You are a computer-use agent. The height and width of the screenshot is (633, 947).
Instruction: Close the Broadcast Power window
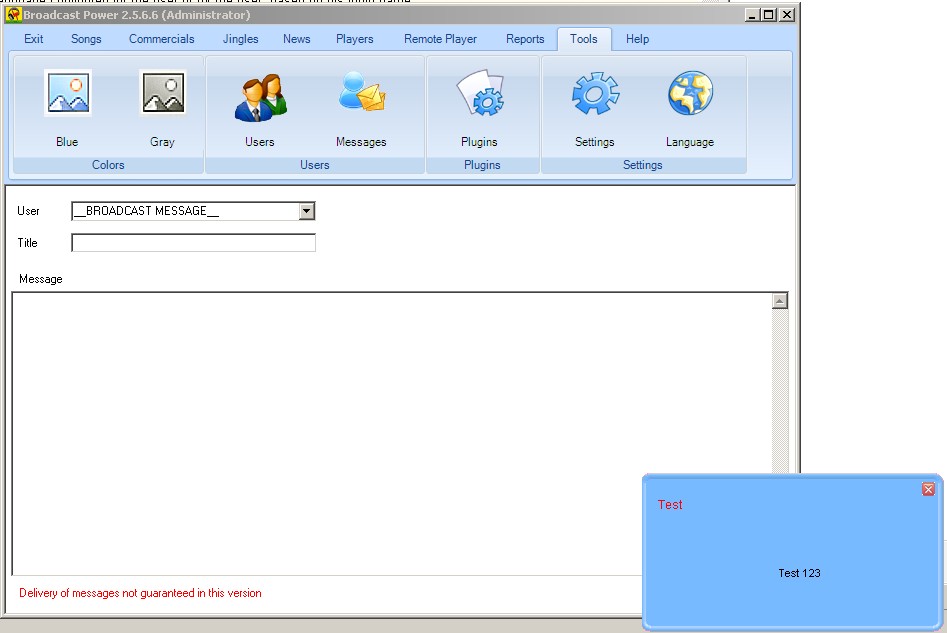(787, 14)
